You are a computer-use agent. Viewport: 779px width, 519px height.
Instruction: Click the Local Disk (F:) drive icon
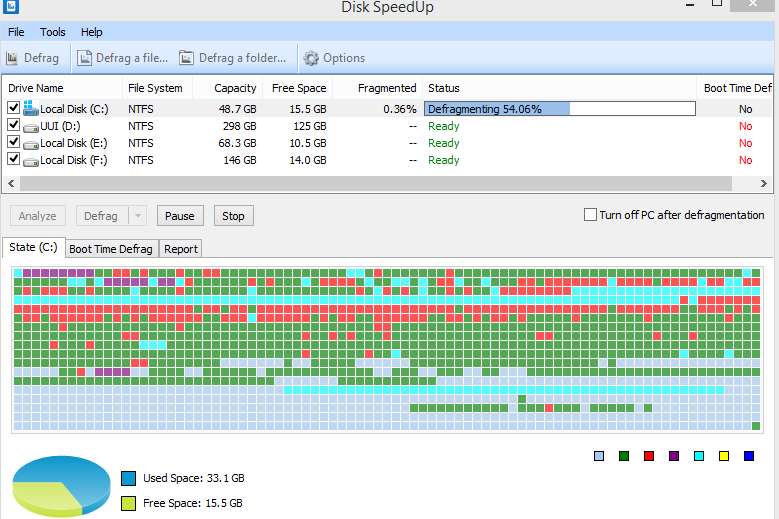31,161
